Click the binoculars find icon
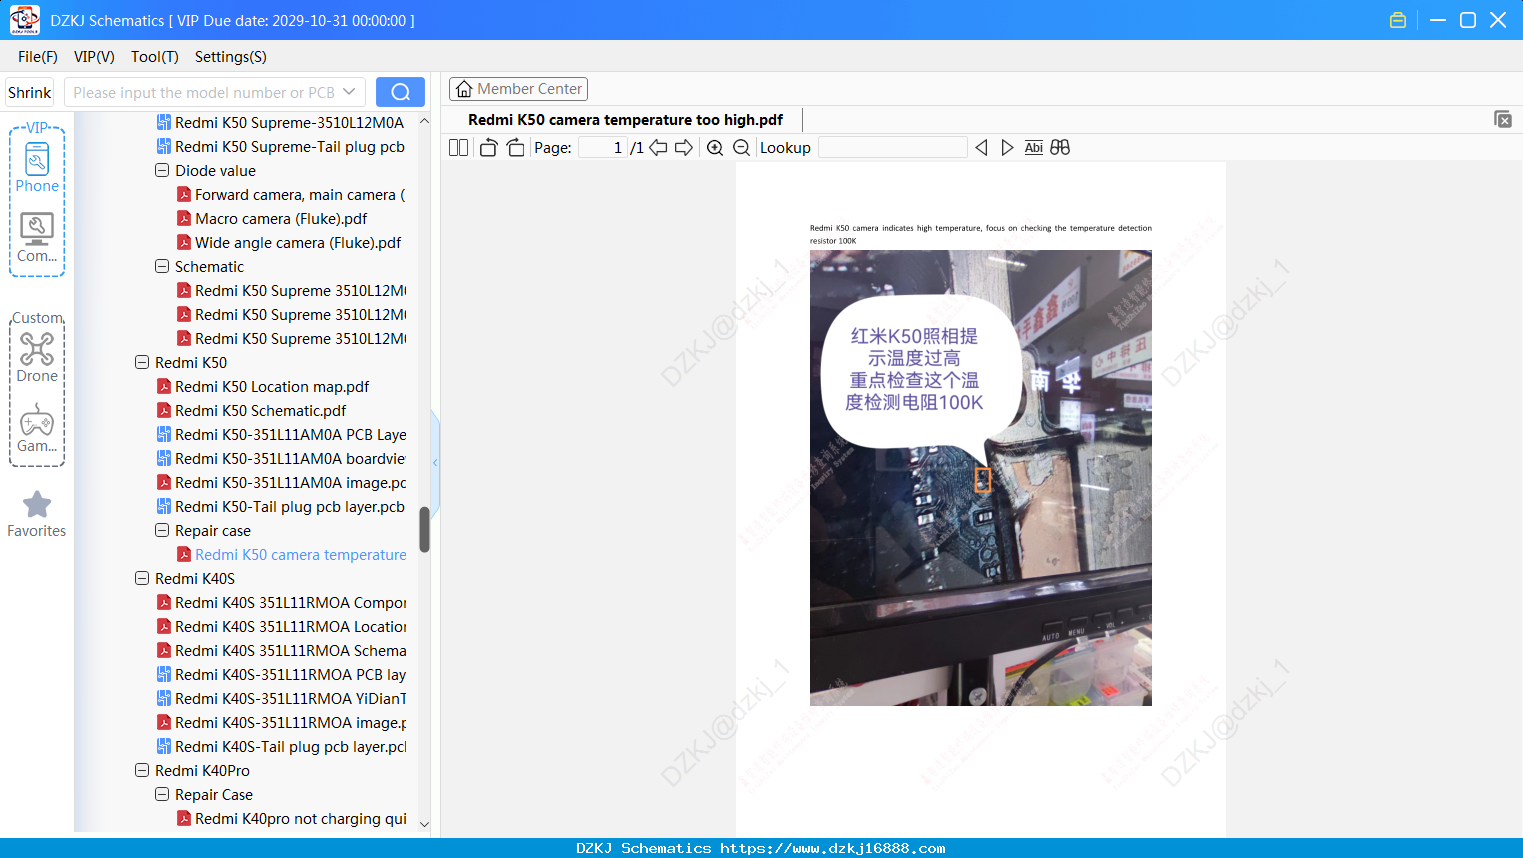The image size is (1523, 858). tap(1060, 148)
